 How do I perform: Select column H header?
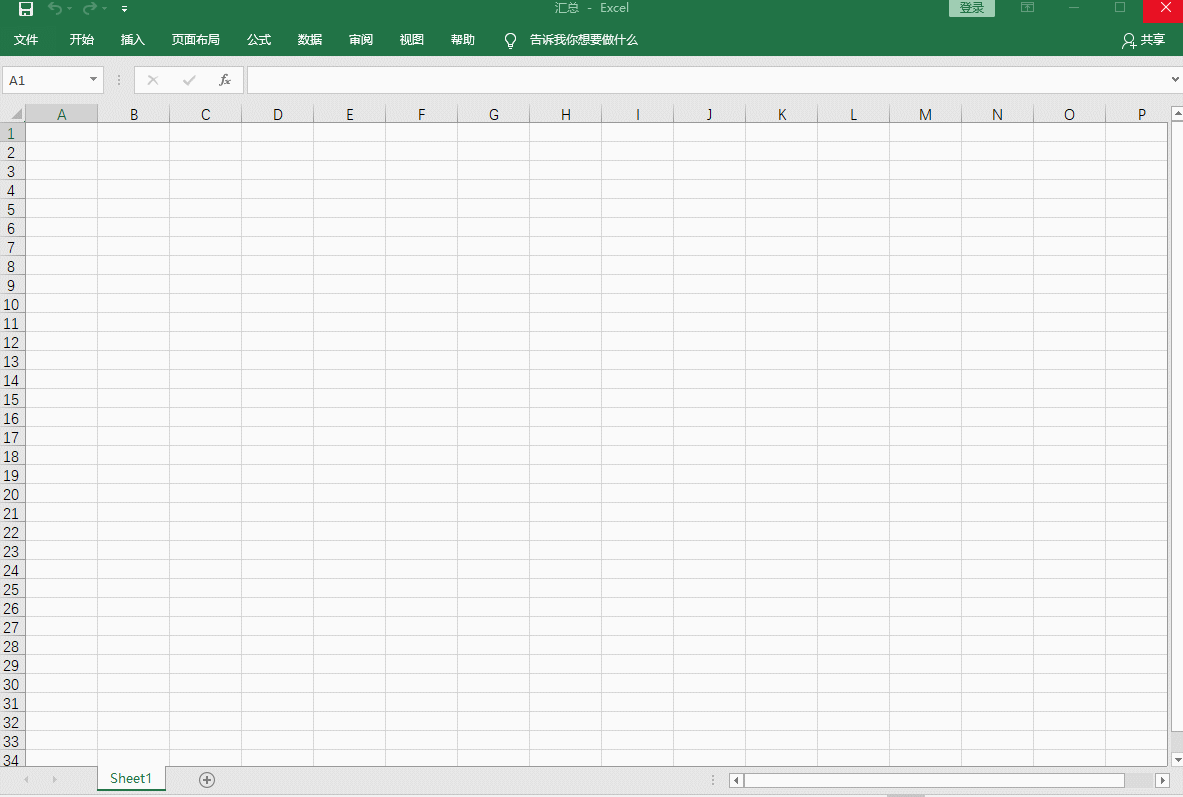pos(566,114)
